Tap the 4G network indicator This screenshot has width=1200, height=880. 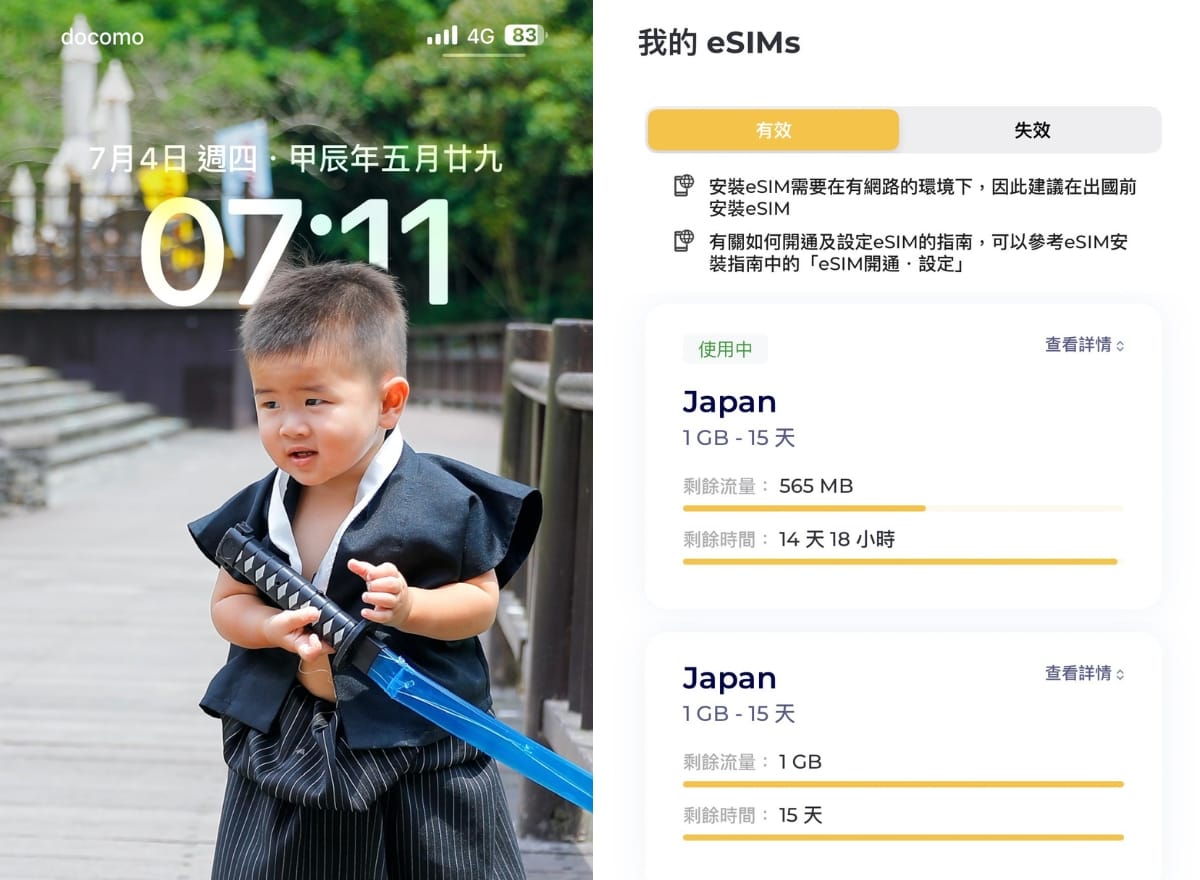tap(481, 36)
